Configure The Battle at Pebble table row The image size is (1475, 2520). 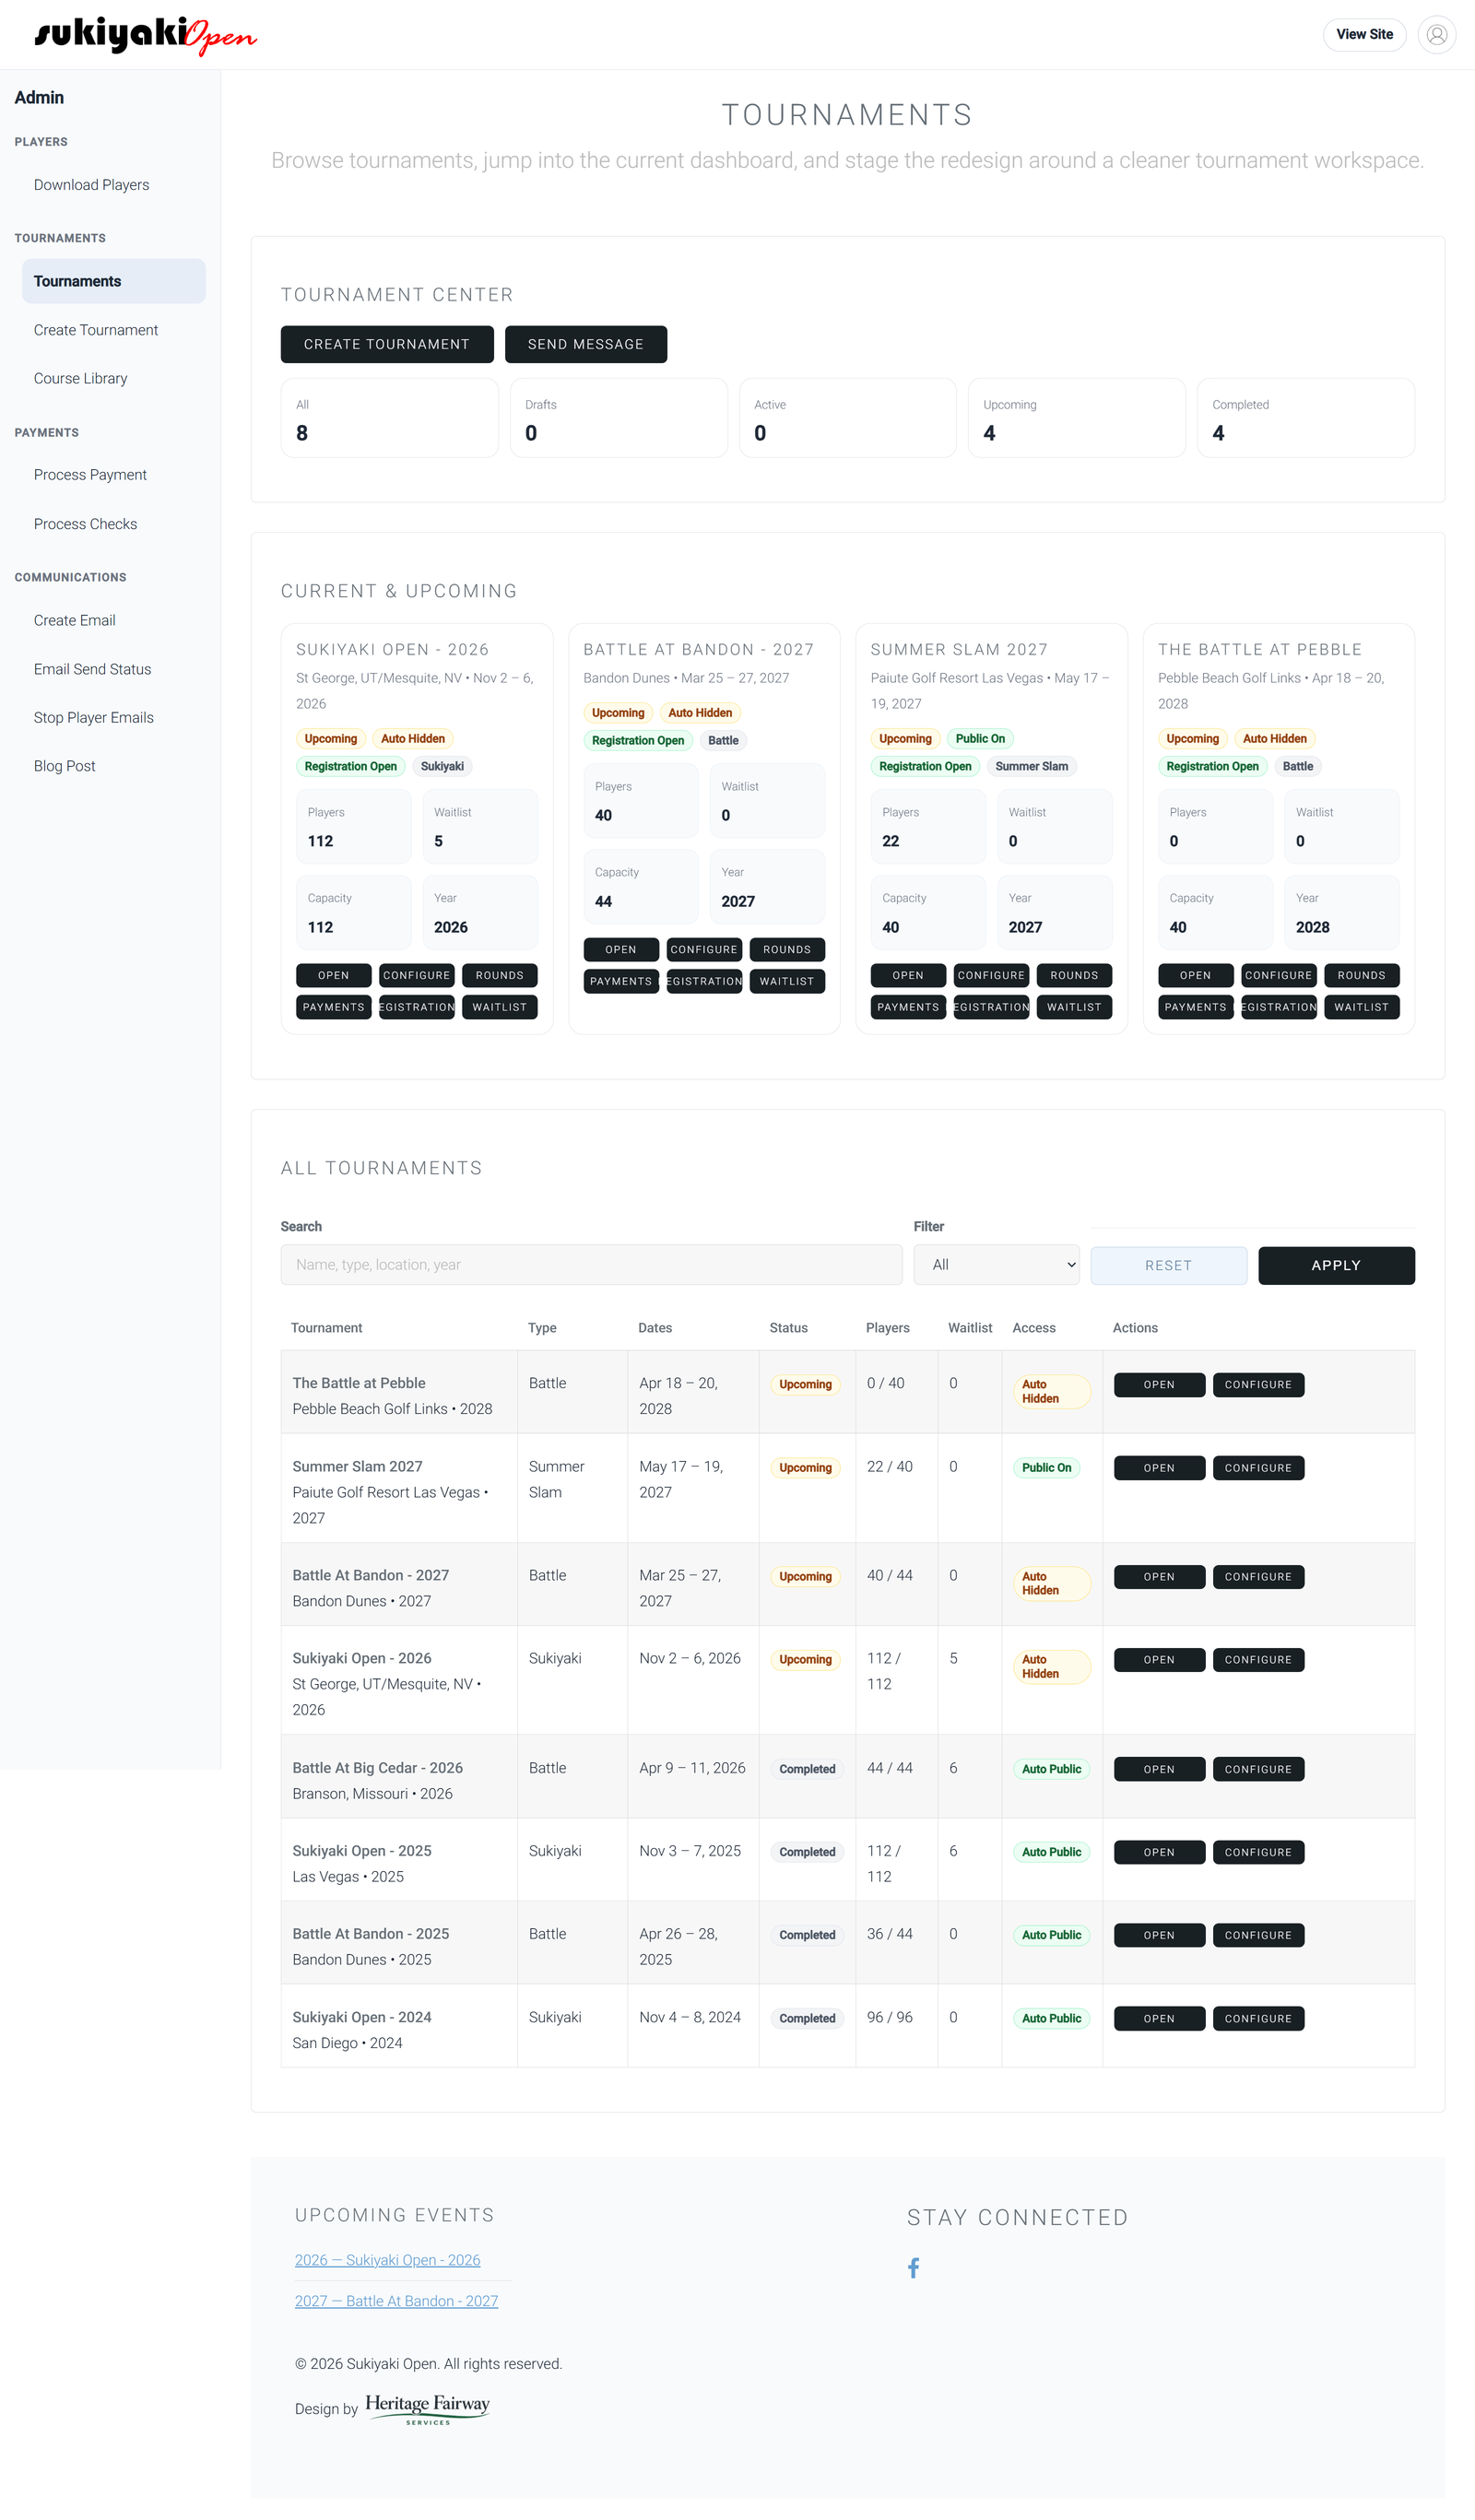[x=1258, y=1385]
